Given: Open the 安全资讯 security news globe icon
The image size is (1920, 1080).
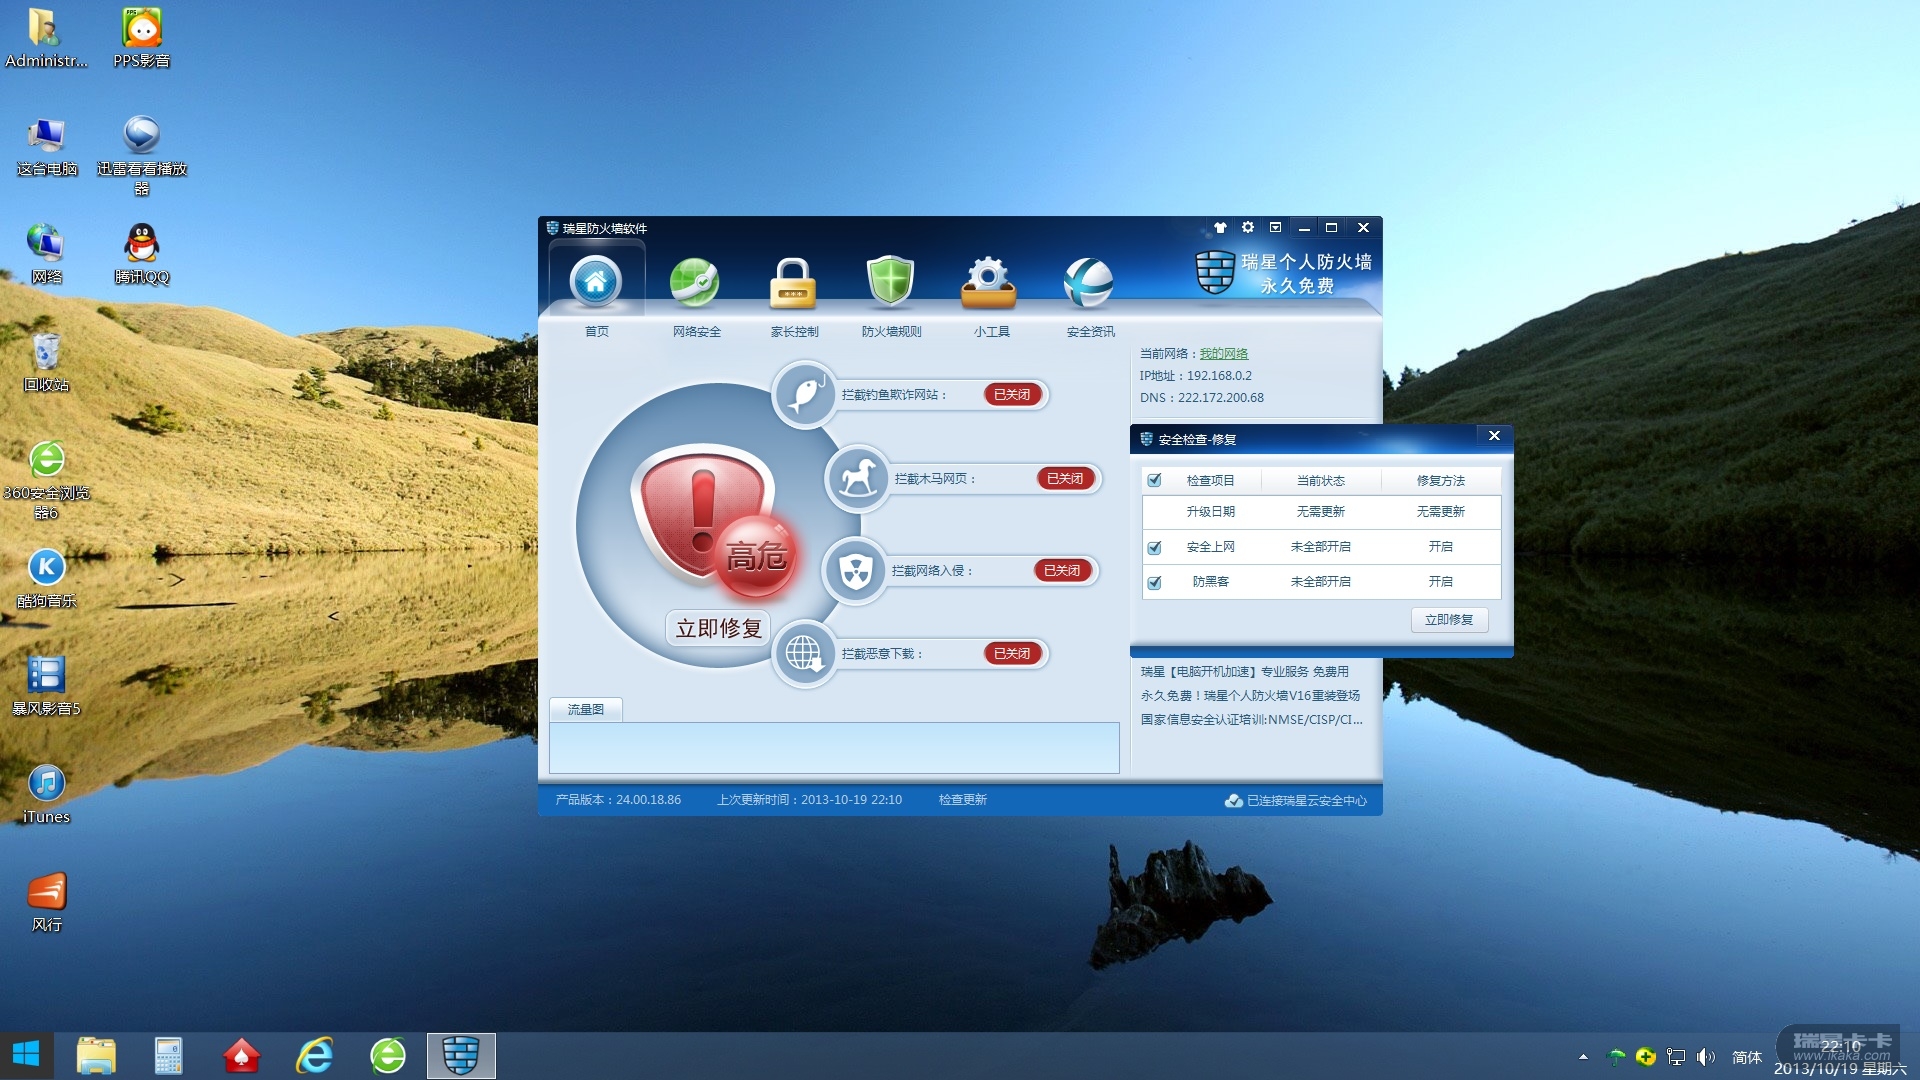Looking at the screenshot, I should [x=1088, y=283].
